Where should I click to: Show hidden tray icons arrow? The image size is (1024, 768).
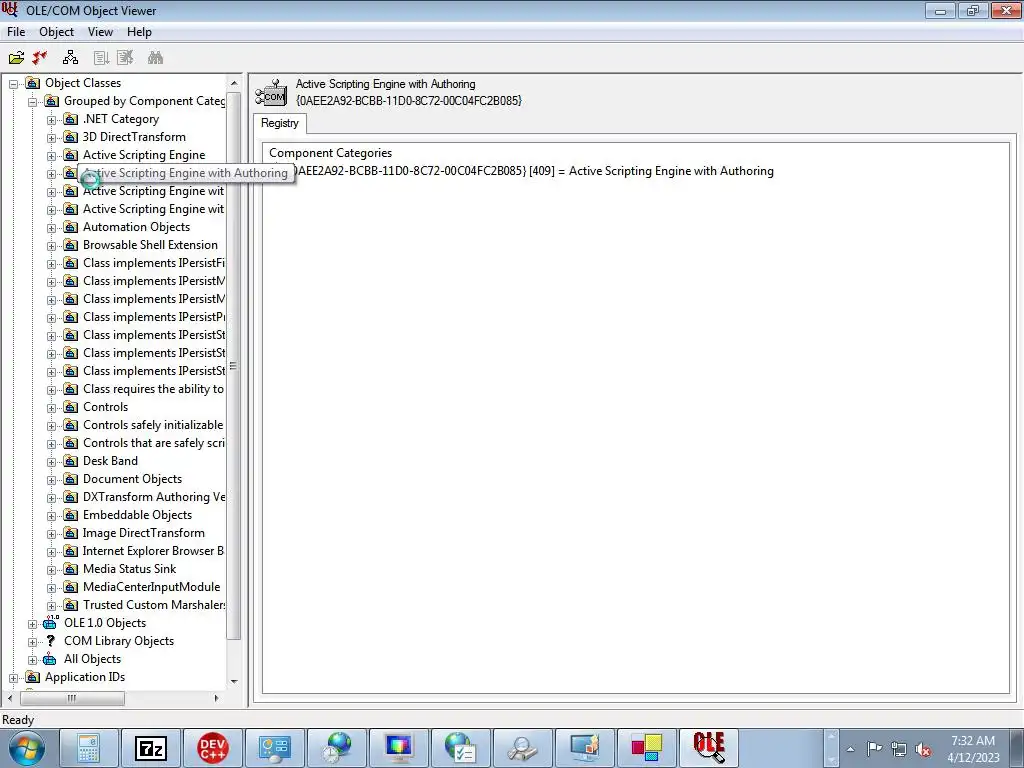point(850,750)
